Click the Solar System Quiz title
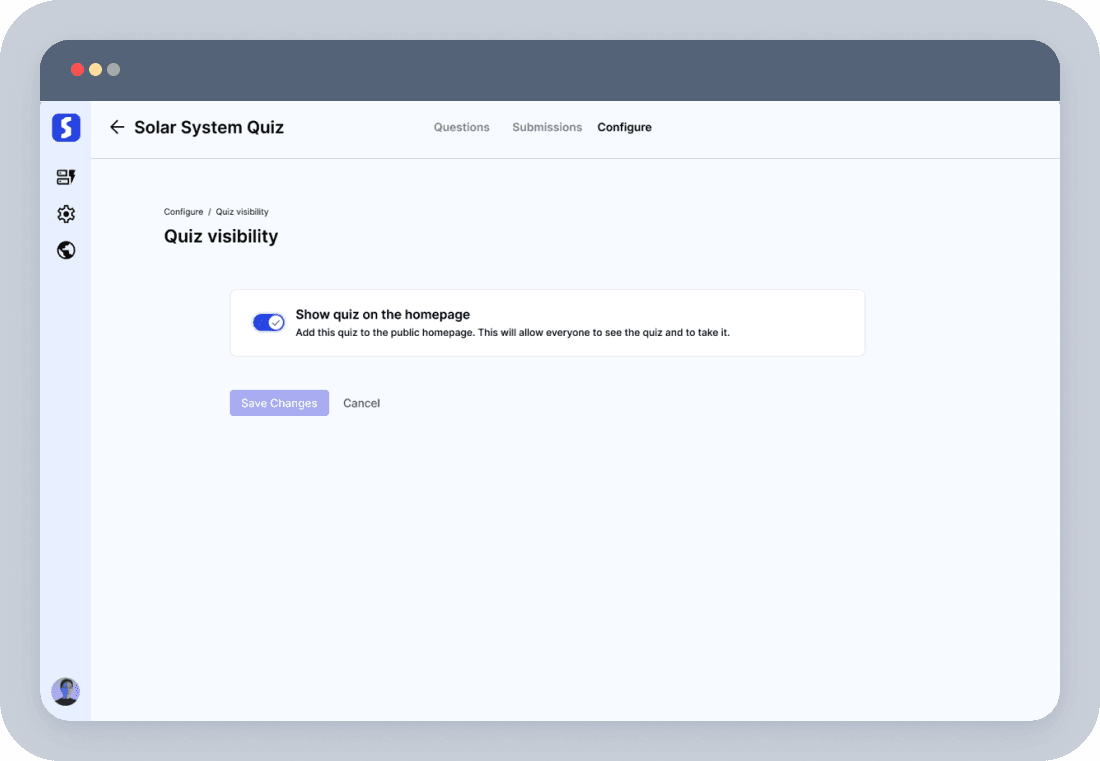Viewport: 1100px width, 761px height. click(x=209, y=127)
